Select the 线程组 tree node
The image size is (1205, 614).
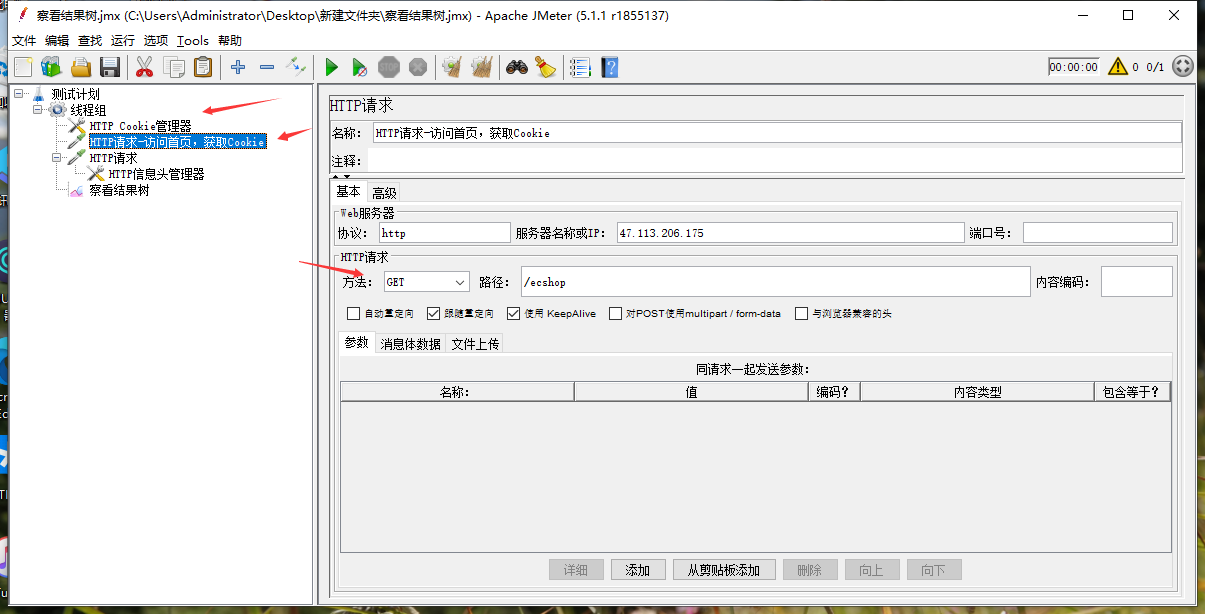click(88, 110)
